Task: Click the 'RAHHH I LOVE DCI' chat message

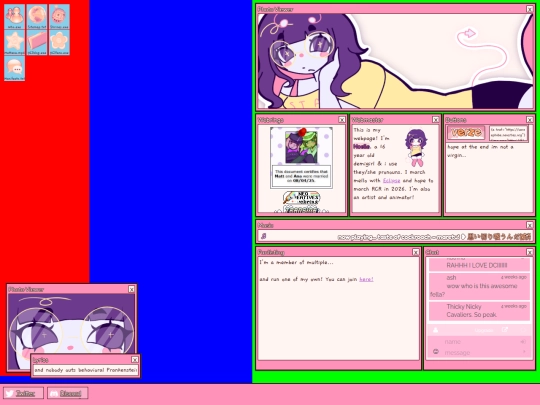Action: click(x=479, y=264)
